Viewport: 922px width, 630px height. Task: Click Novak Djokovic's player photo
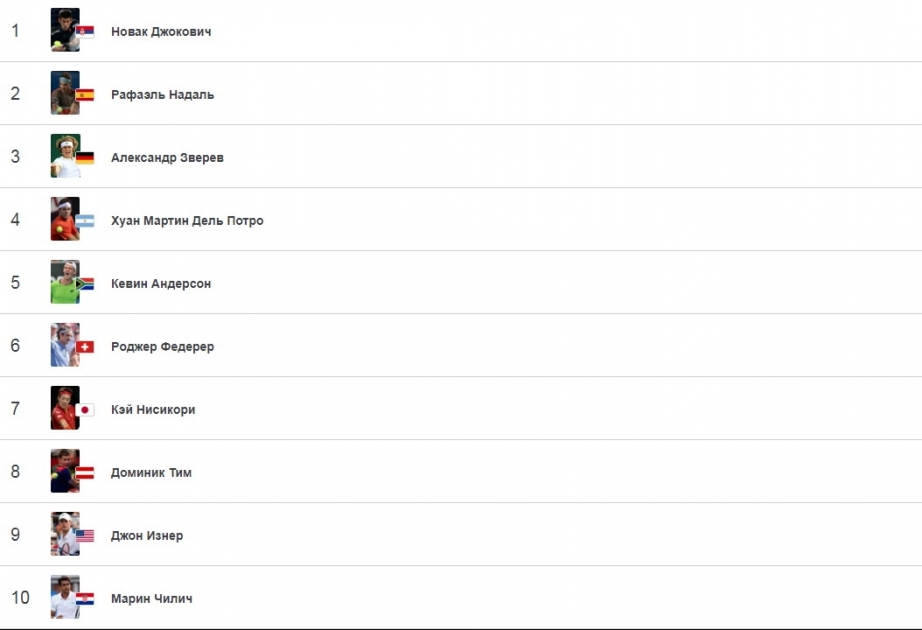65,30
